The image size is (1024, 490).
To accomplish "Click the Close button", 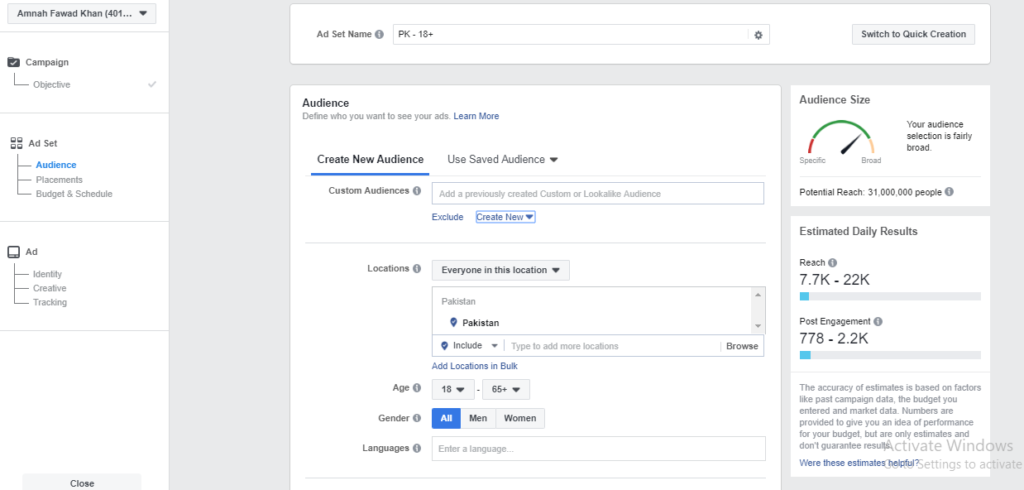I will tap(82, 483).
